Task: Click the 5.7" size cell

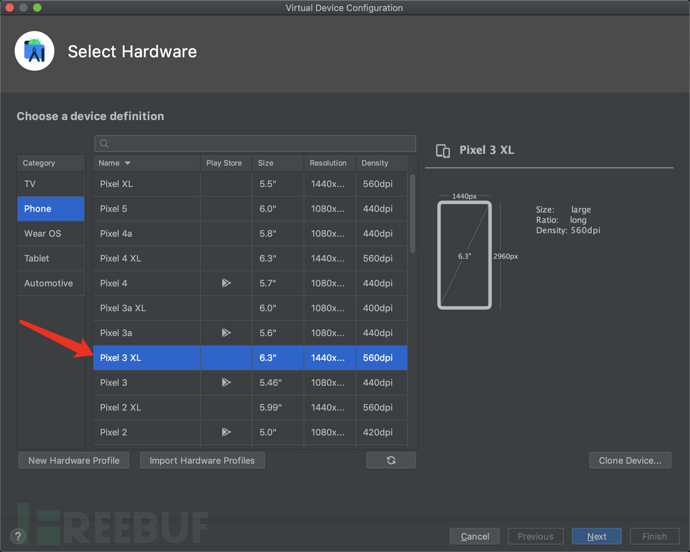Action: click(278, 283)
